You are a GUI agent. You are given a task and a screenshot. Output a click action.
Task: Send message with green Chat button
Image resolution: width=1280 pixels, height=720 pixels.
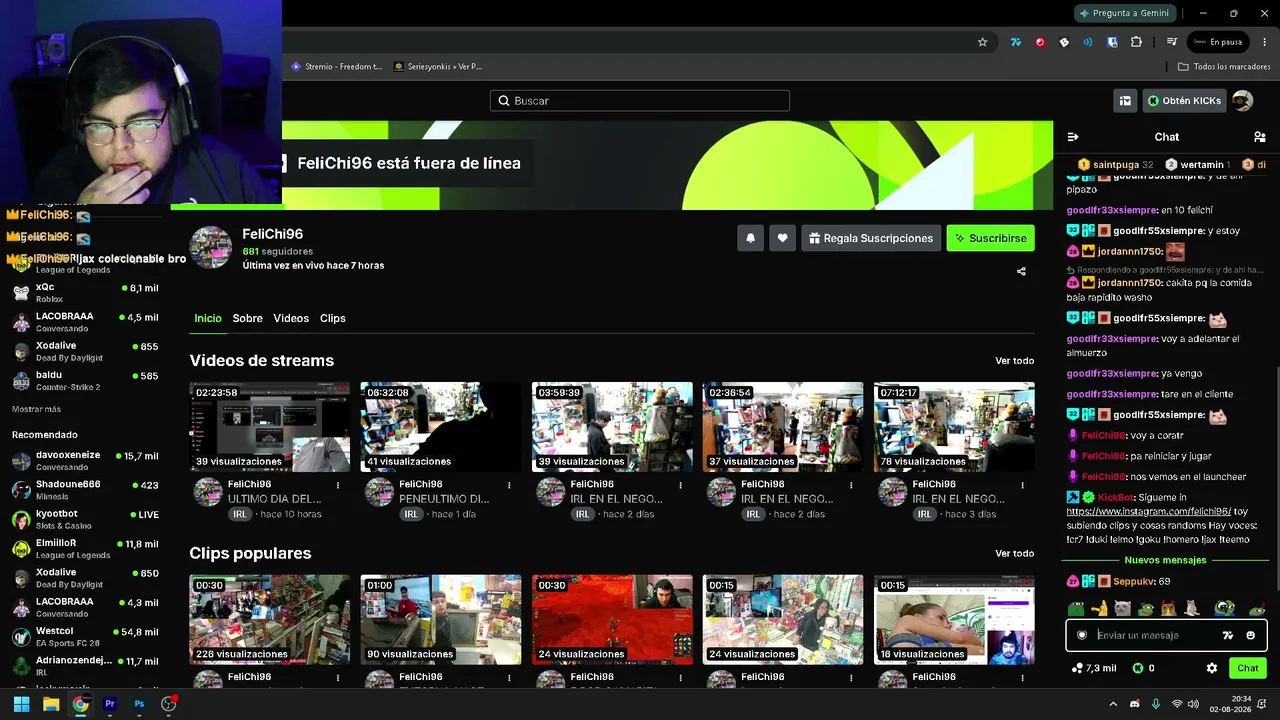(x=1248, y=668)
